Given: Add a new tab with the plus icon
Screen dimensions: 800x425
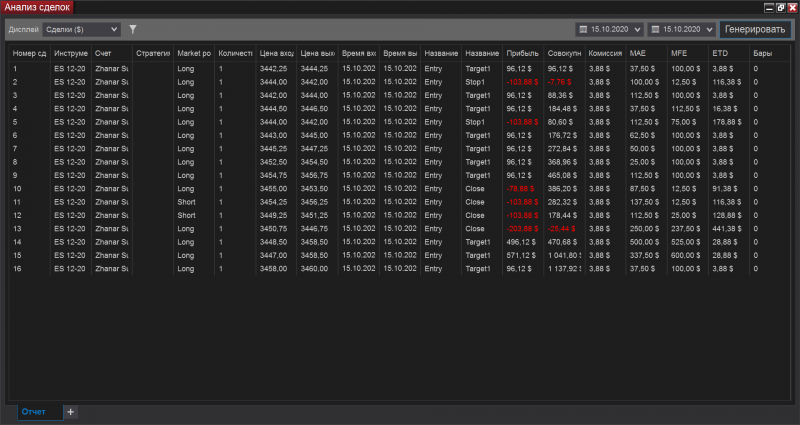Looking at the screenshot, I should tap(70, 412).
